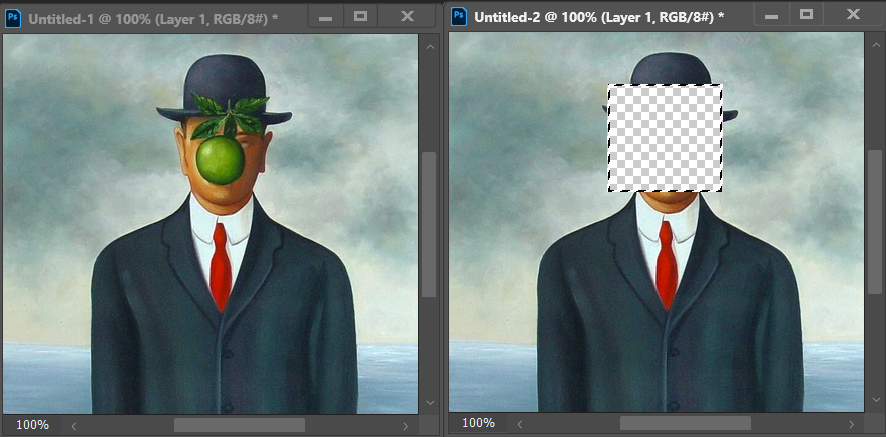Image resolution: width=886 pixels, height=437 pixels.
Task: Click horizontal scrollbar thumb in Untitled-2
Action: click(685, 423)
